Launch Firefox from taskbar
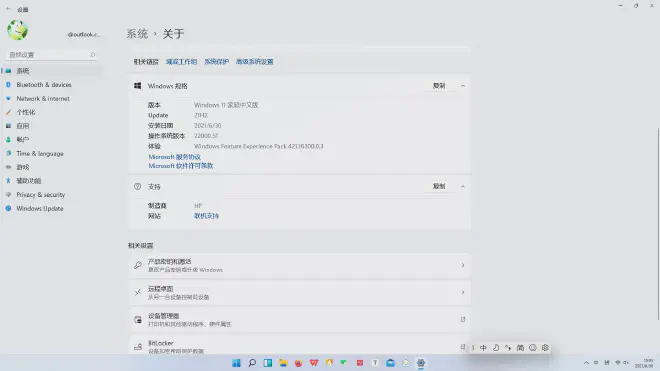 tap(298, 363)
